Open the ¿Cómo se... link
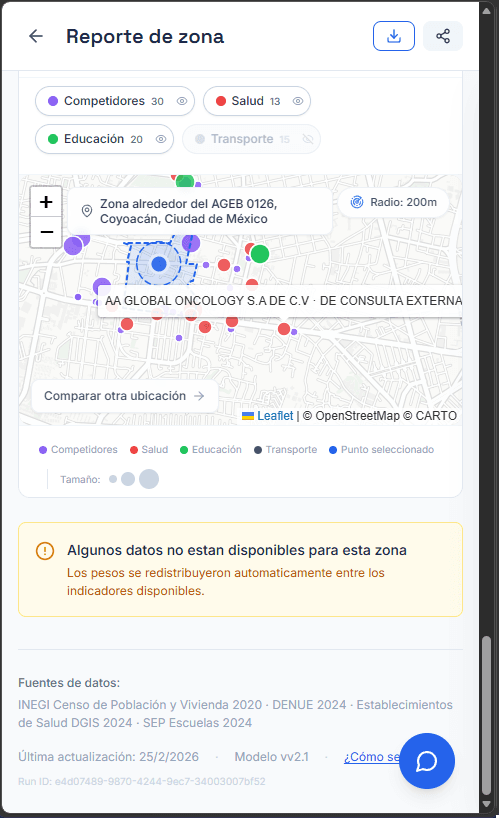 click(x=372, y=757)
